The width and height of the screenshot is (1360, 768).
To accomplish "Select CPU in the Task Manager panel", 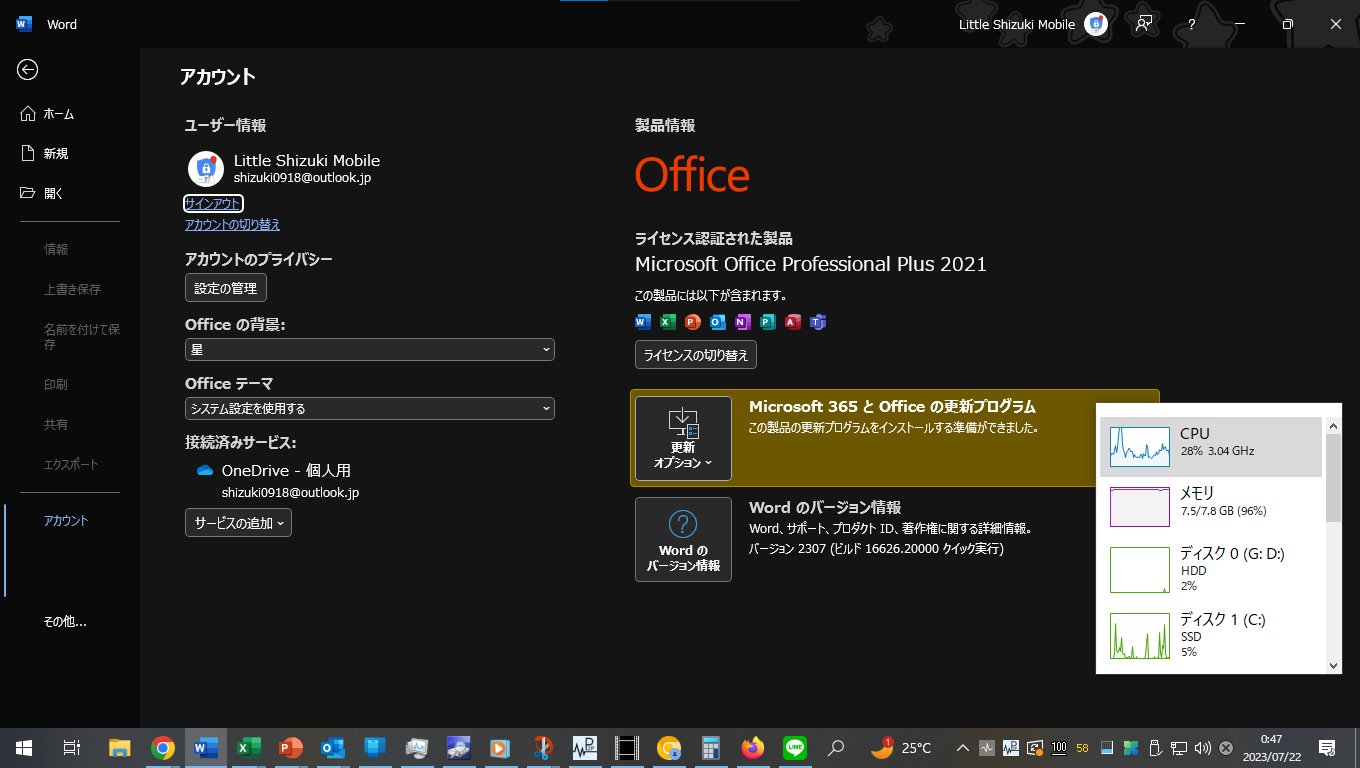I will 1211,446.
